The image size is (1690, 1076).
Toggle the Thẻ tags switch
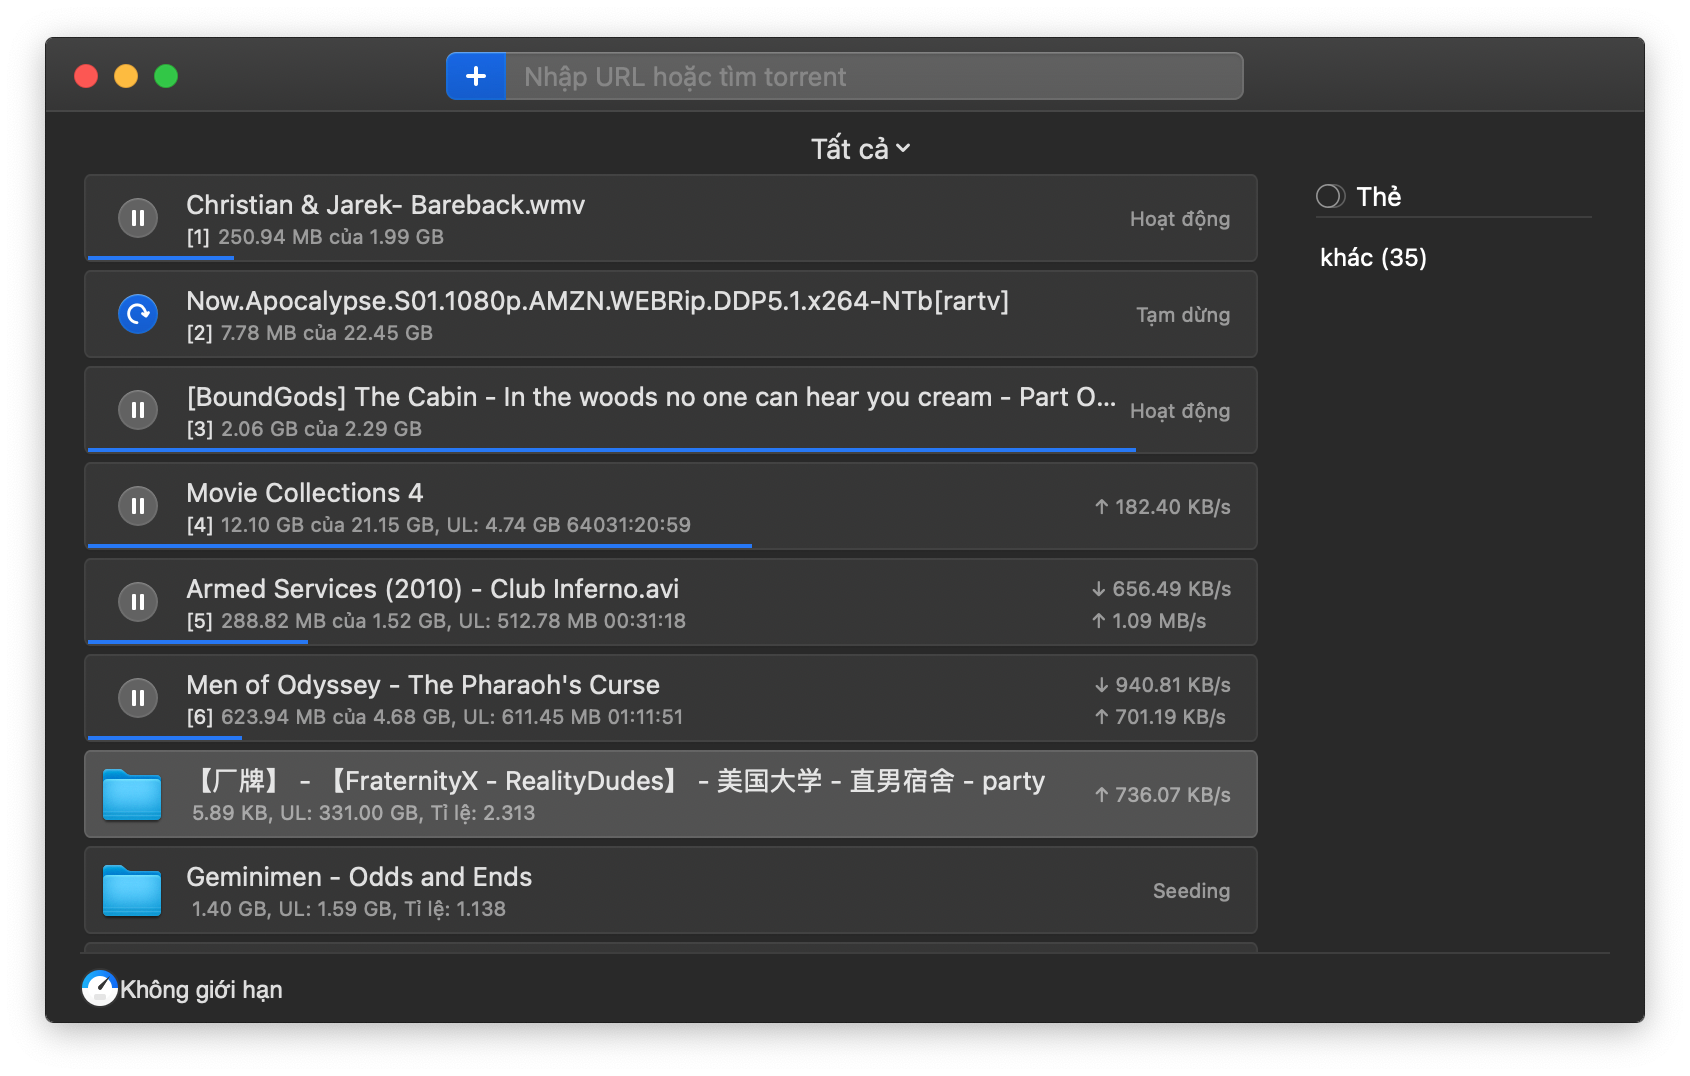point(1330,196)
